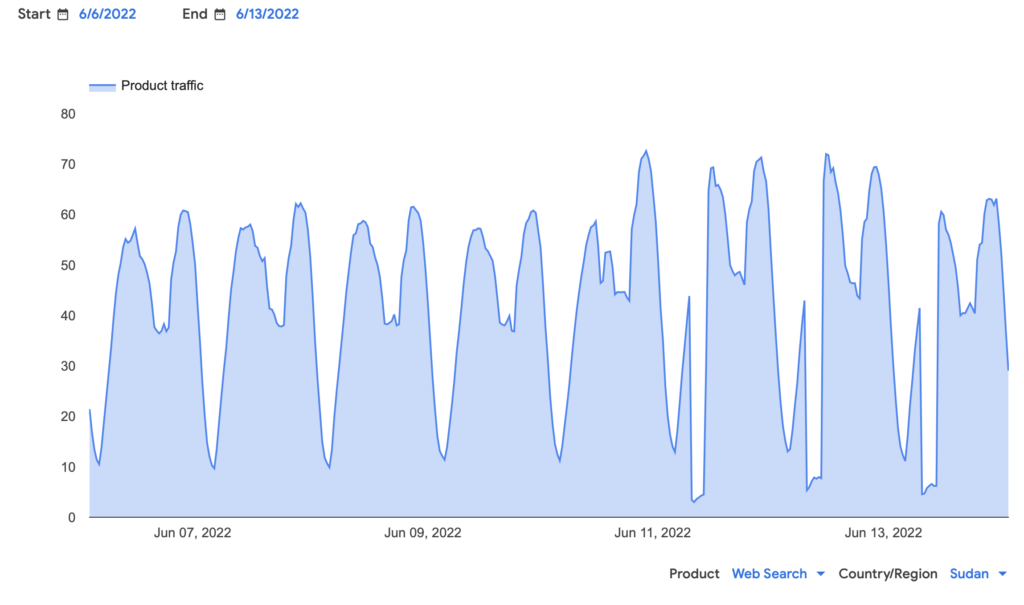The width and height of the screenshot is (1024, 605).
Task: Click the 10 y-axis value
Action: point(68,467)
